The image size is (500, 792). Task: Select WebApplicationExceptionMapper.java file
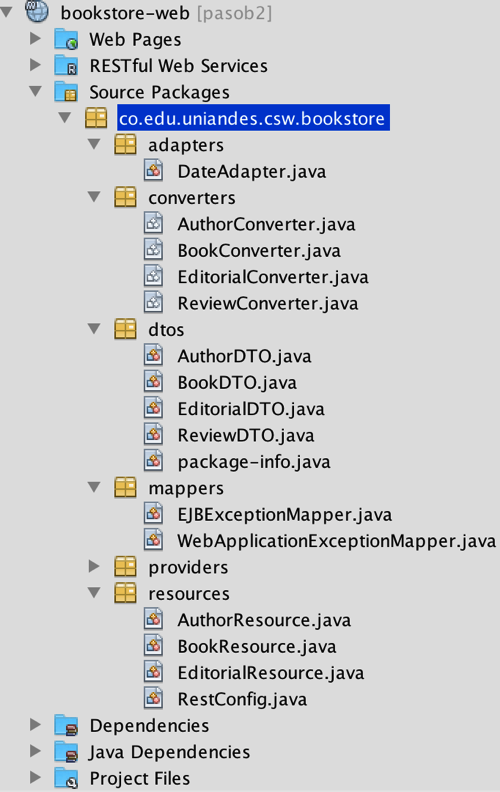[x=336, y=541]
